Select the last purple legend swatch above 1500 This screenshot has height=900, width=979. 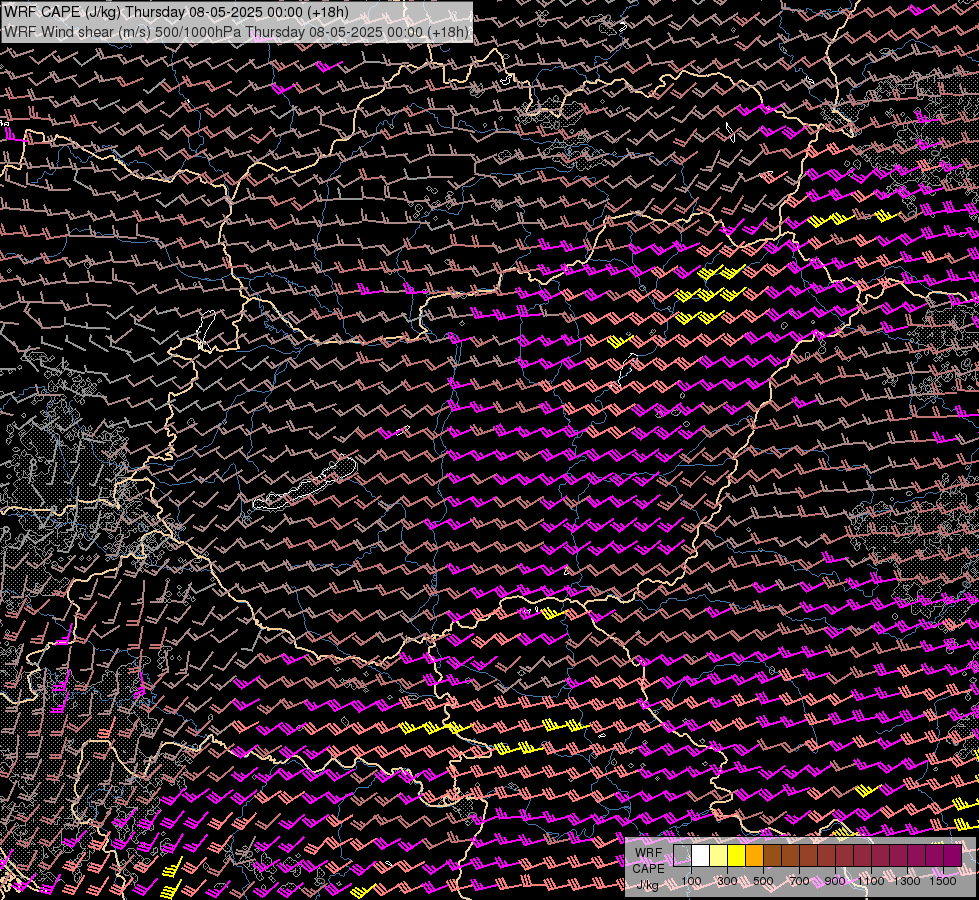pyautogui.click(x=952, y=855)
